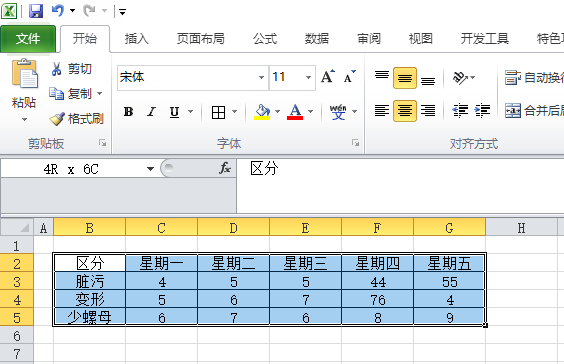Click the decrease font size icon
Screen dimensions: 564x364
[x=349, y=77]
